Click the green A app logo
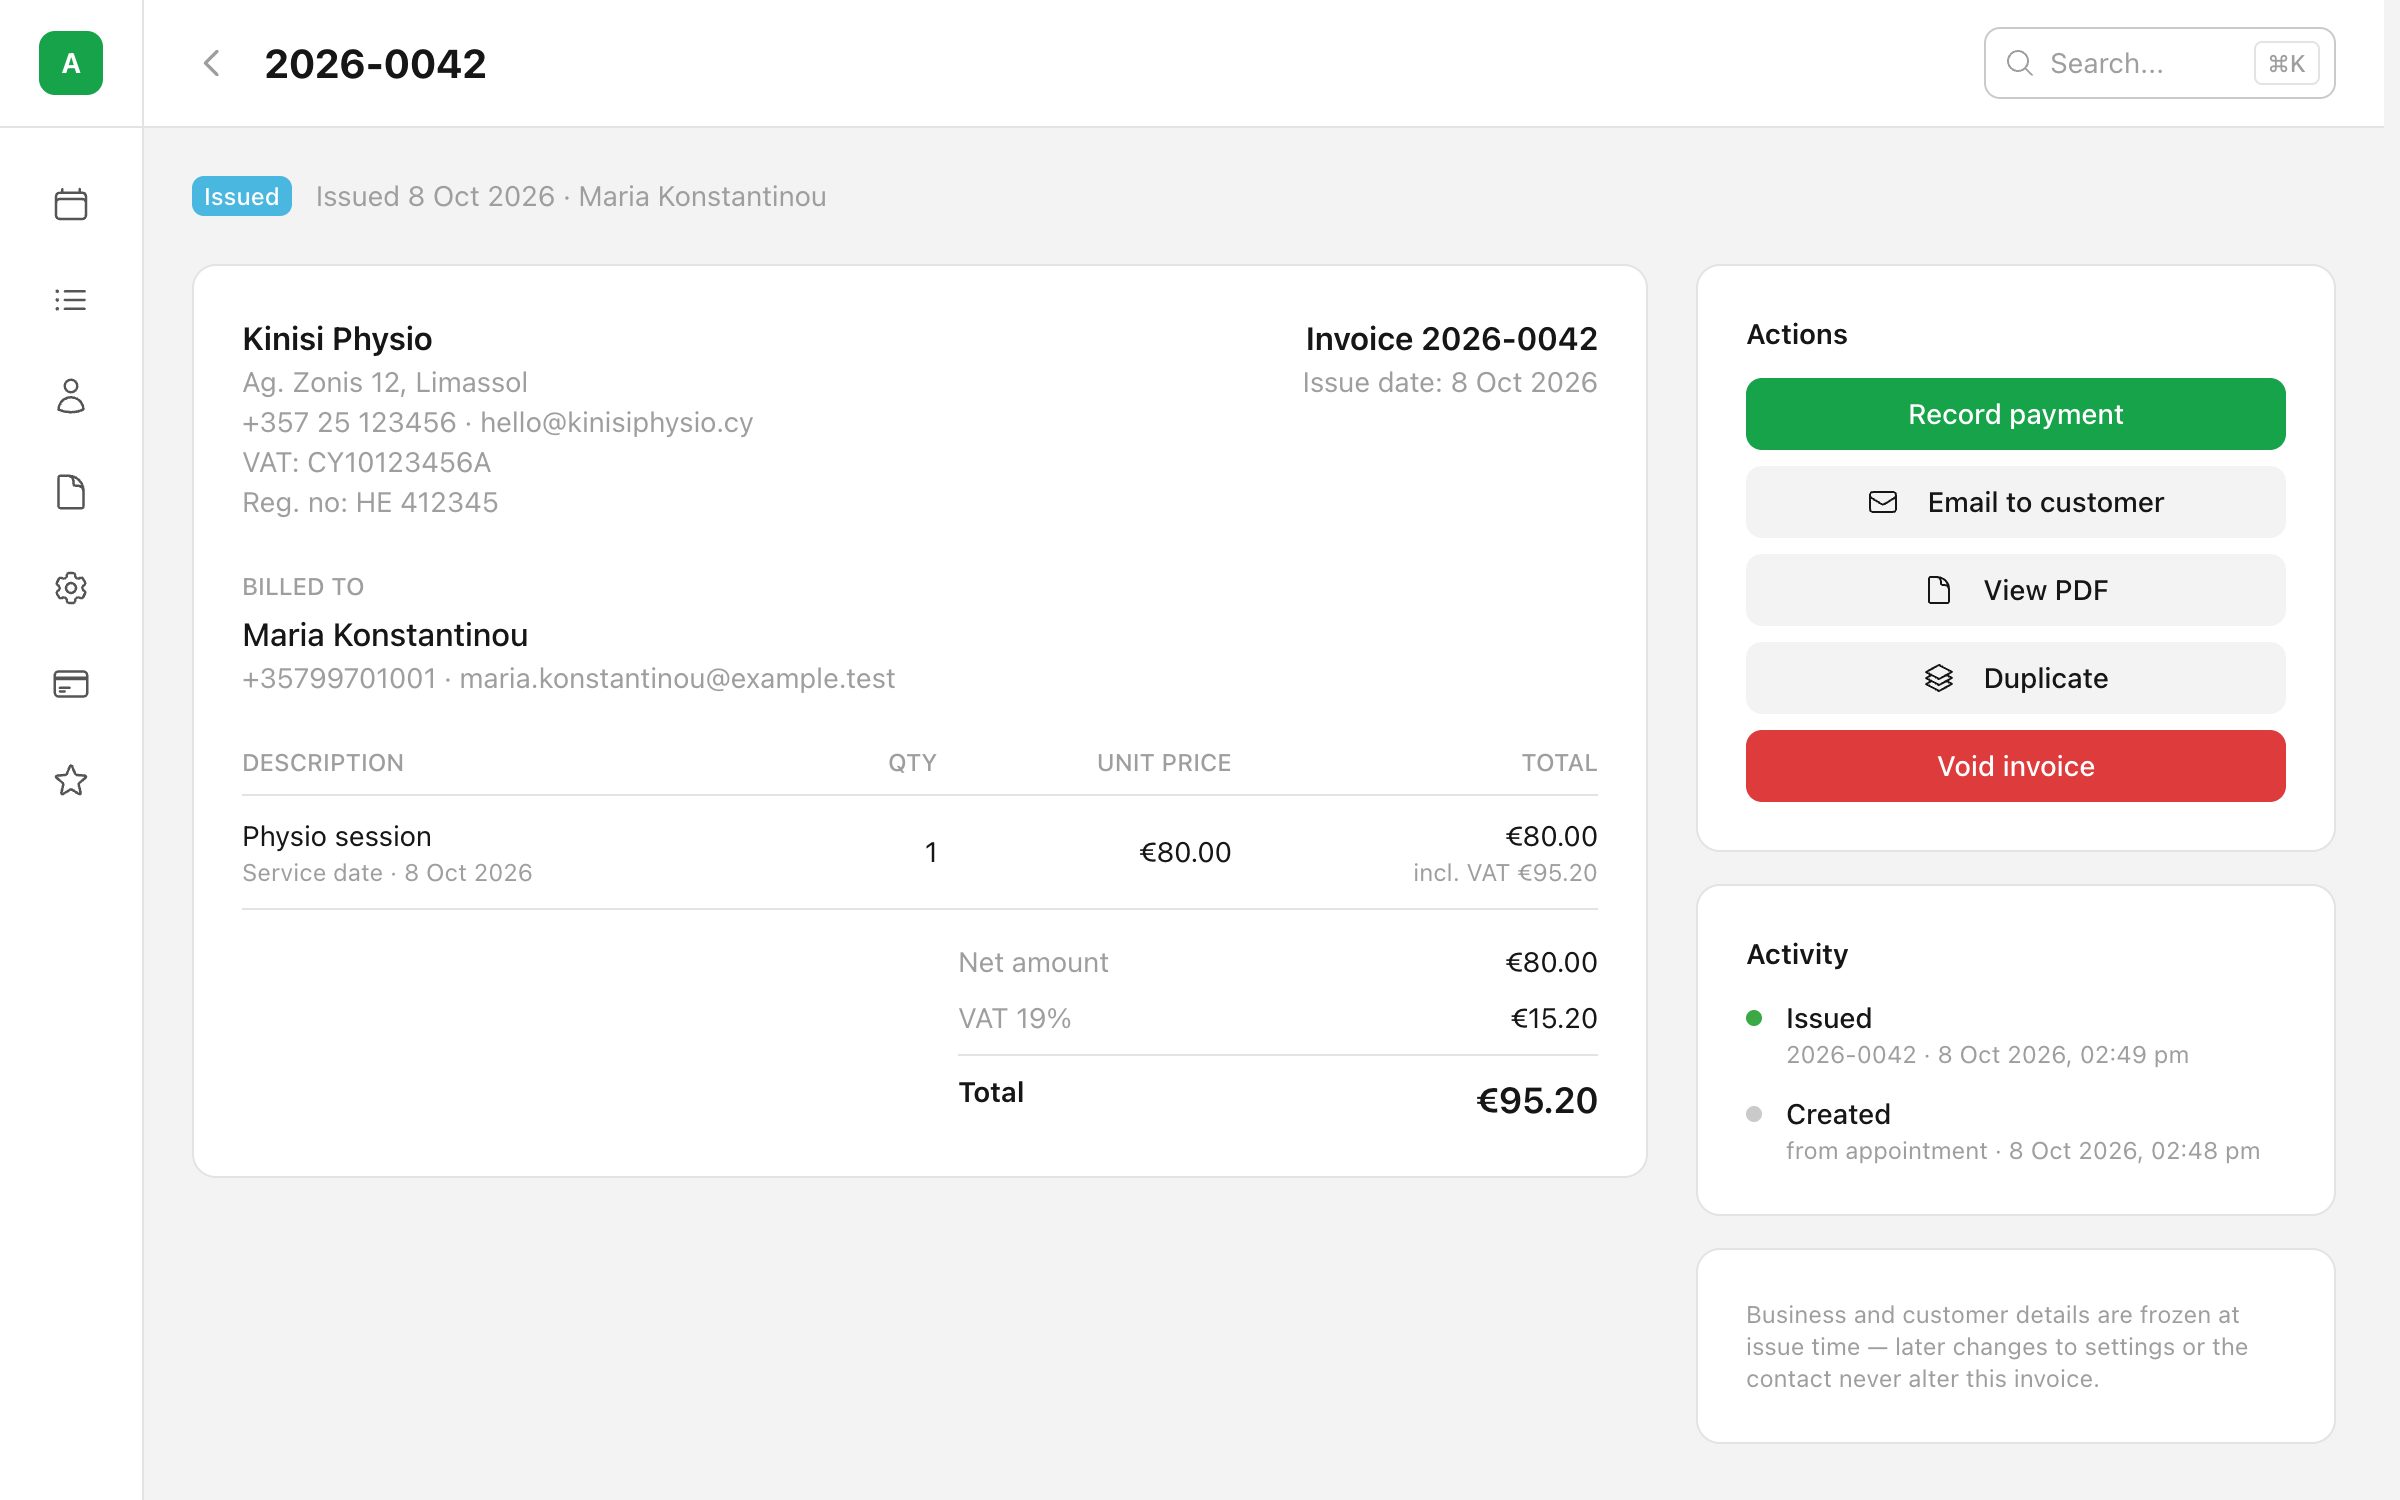The image size is (2400, 1500). (x=71, y=63)
